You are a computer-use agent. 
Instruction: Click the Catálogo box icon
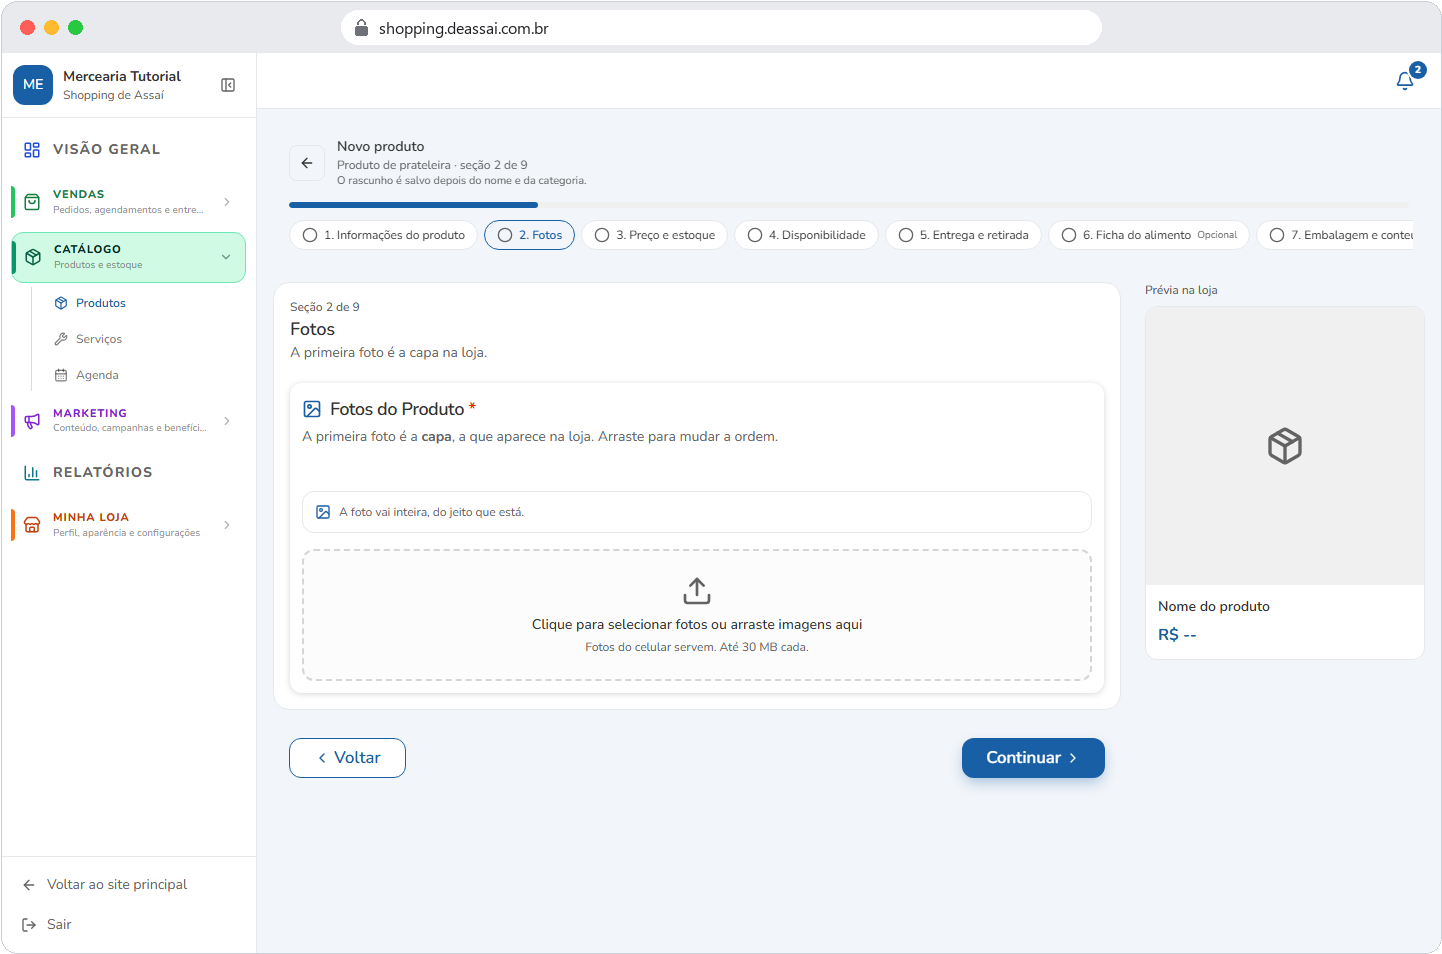pyautogui.click(x=33, y=257)
